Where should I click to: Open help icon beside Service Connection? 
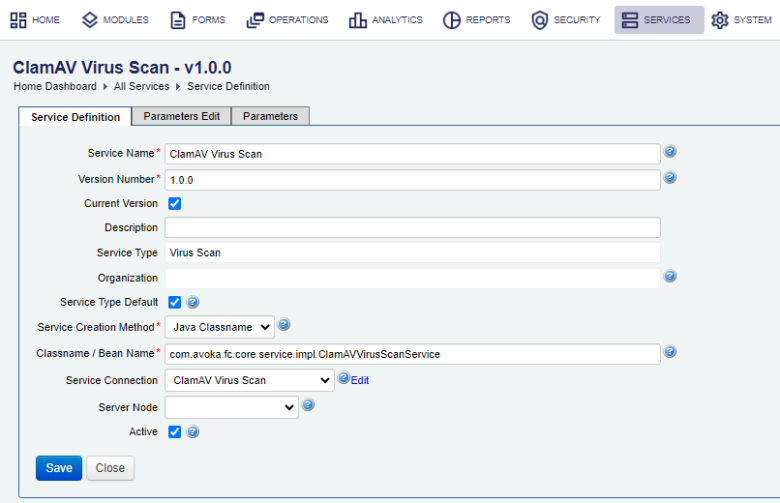(x=344, y=378)
